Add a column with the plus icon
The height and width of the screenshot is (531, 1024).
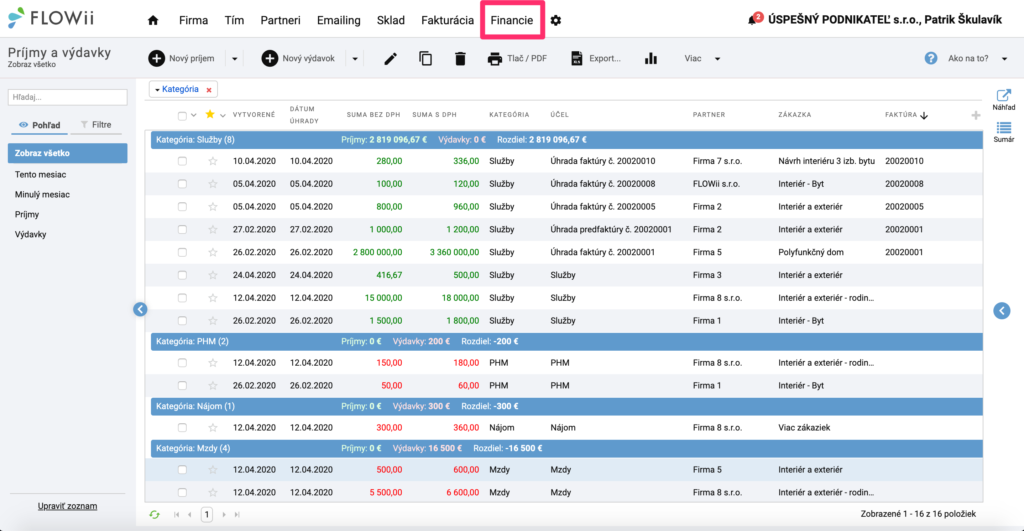(976, 115)
